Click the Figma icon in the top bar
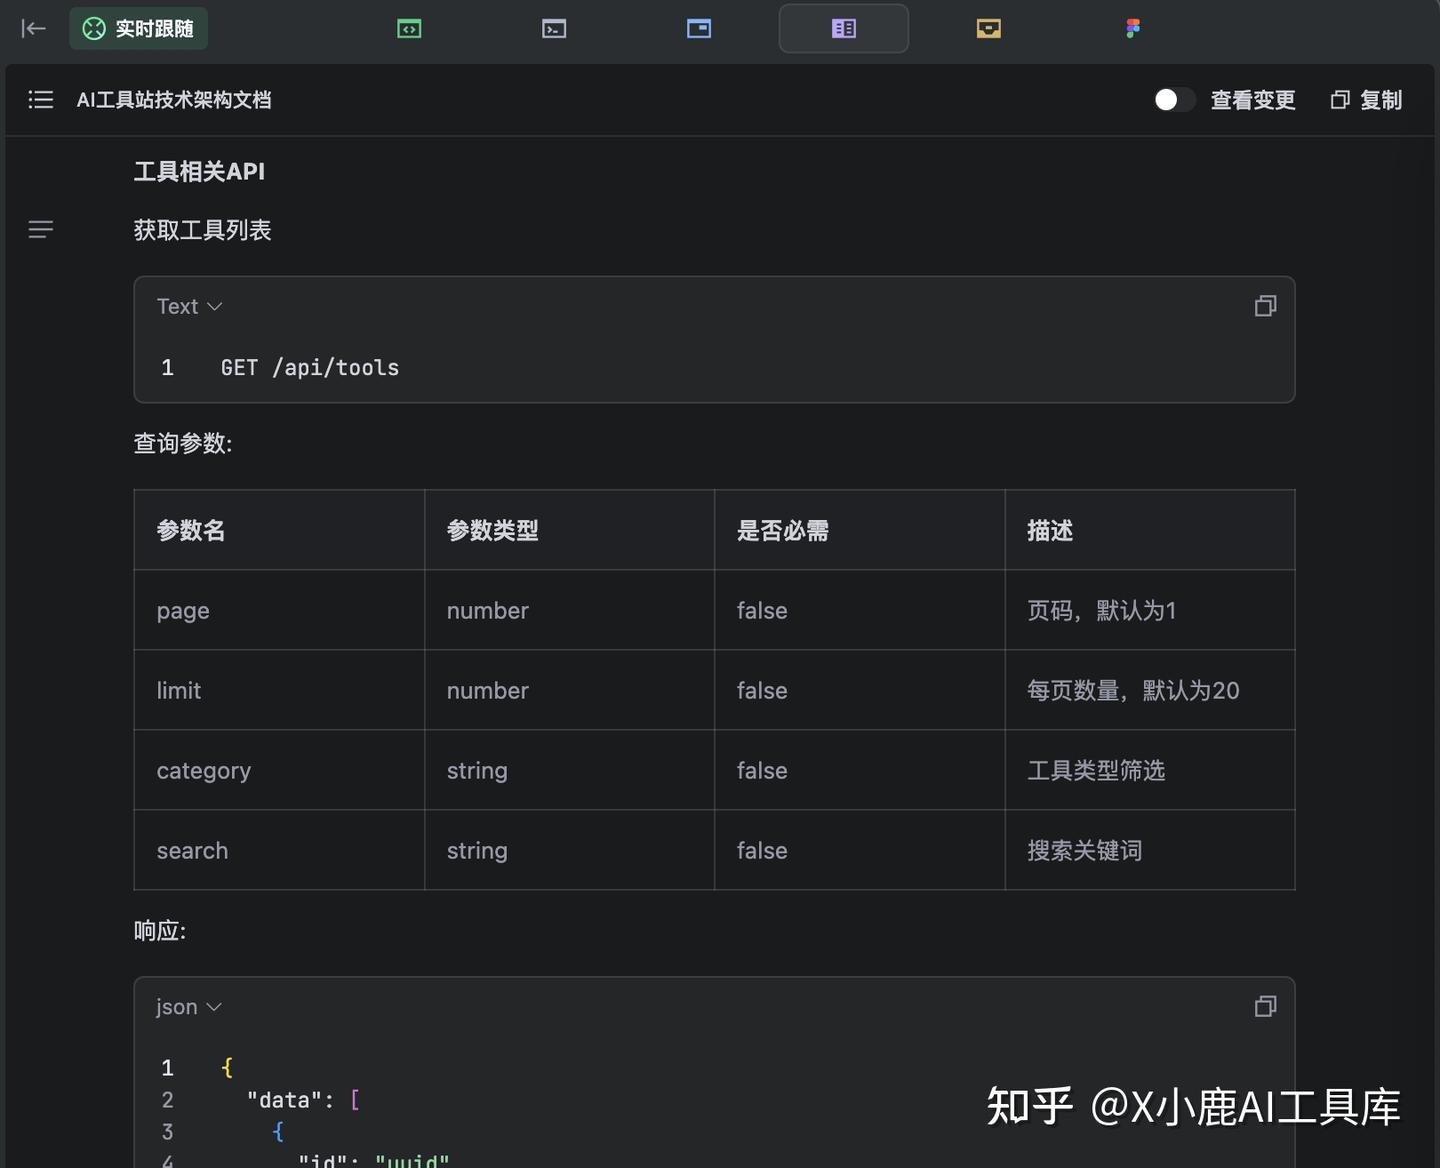 point(1131,28)
